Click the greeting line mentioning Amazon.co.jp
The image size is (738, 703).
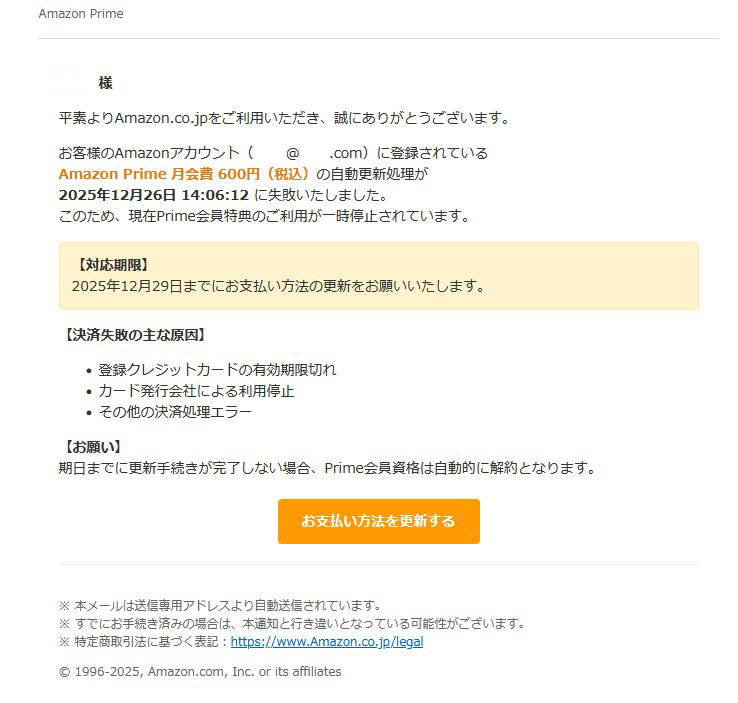(x=284, y=118)
